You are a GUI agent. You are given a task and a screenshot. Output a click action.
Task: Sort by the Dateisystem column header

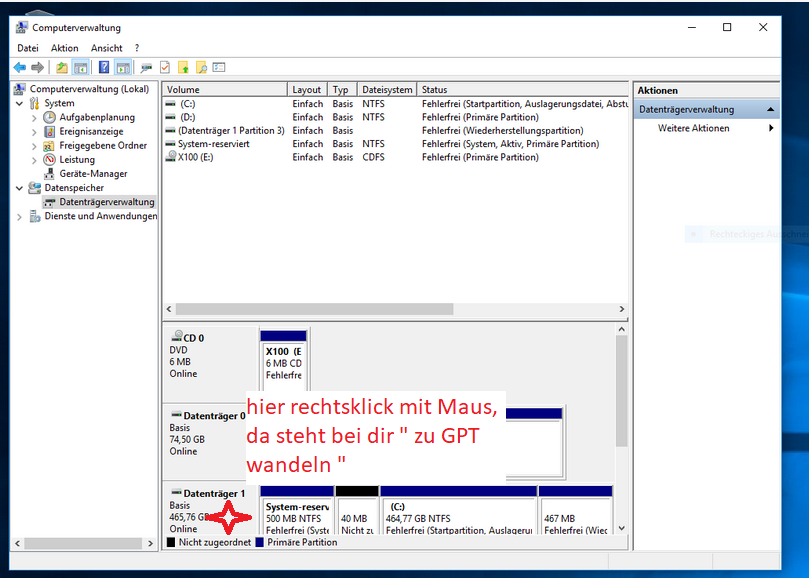pyautogui.click(x=387, y=89)
